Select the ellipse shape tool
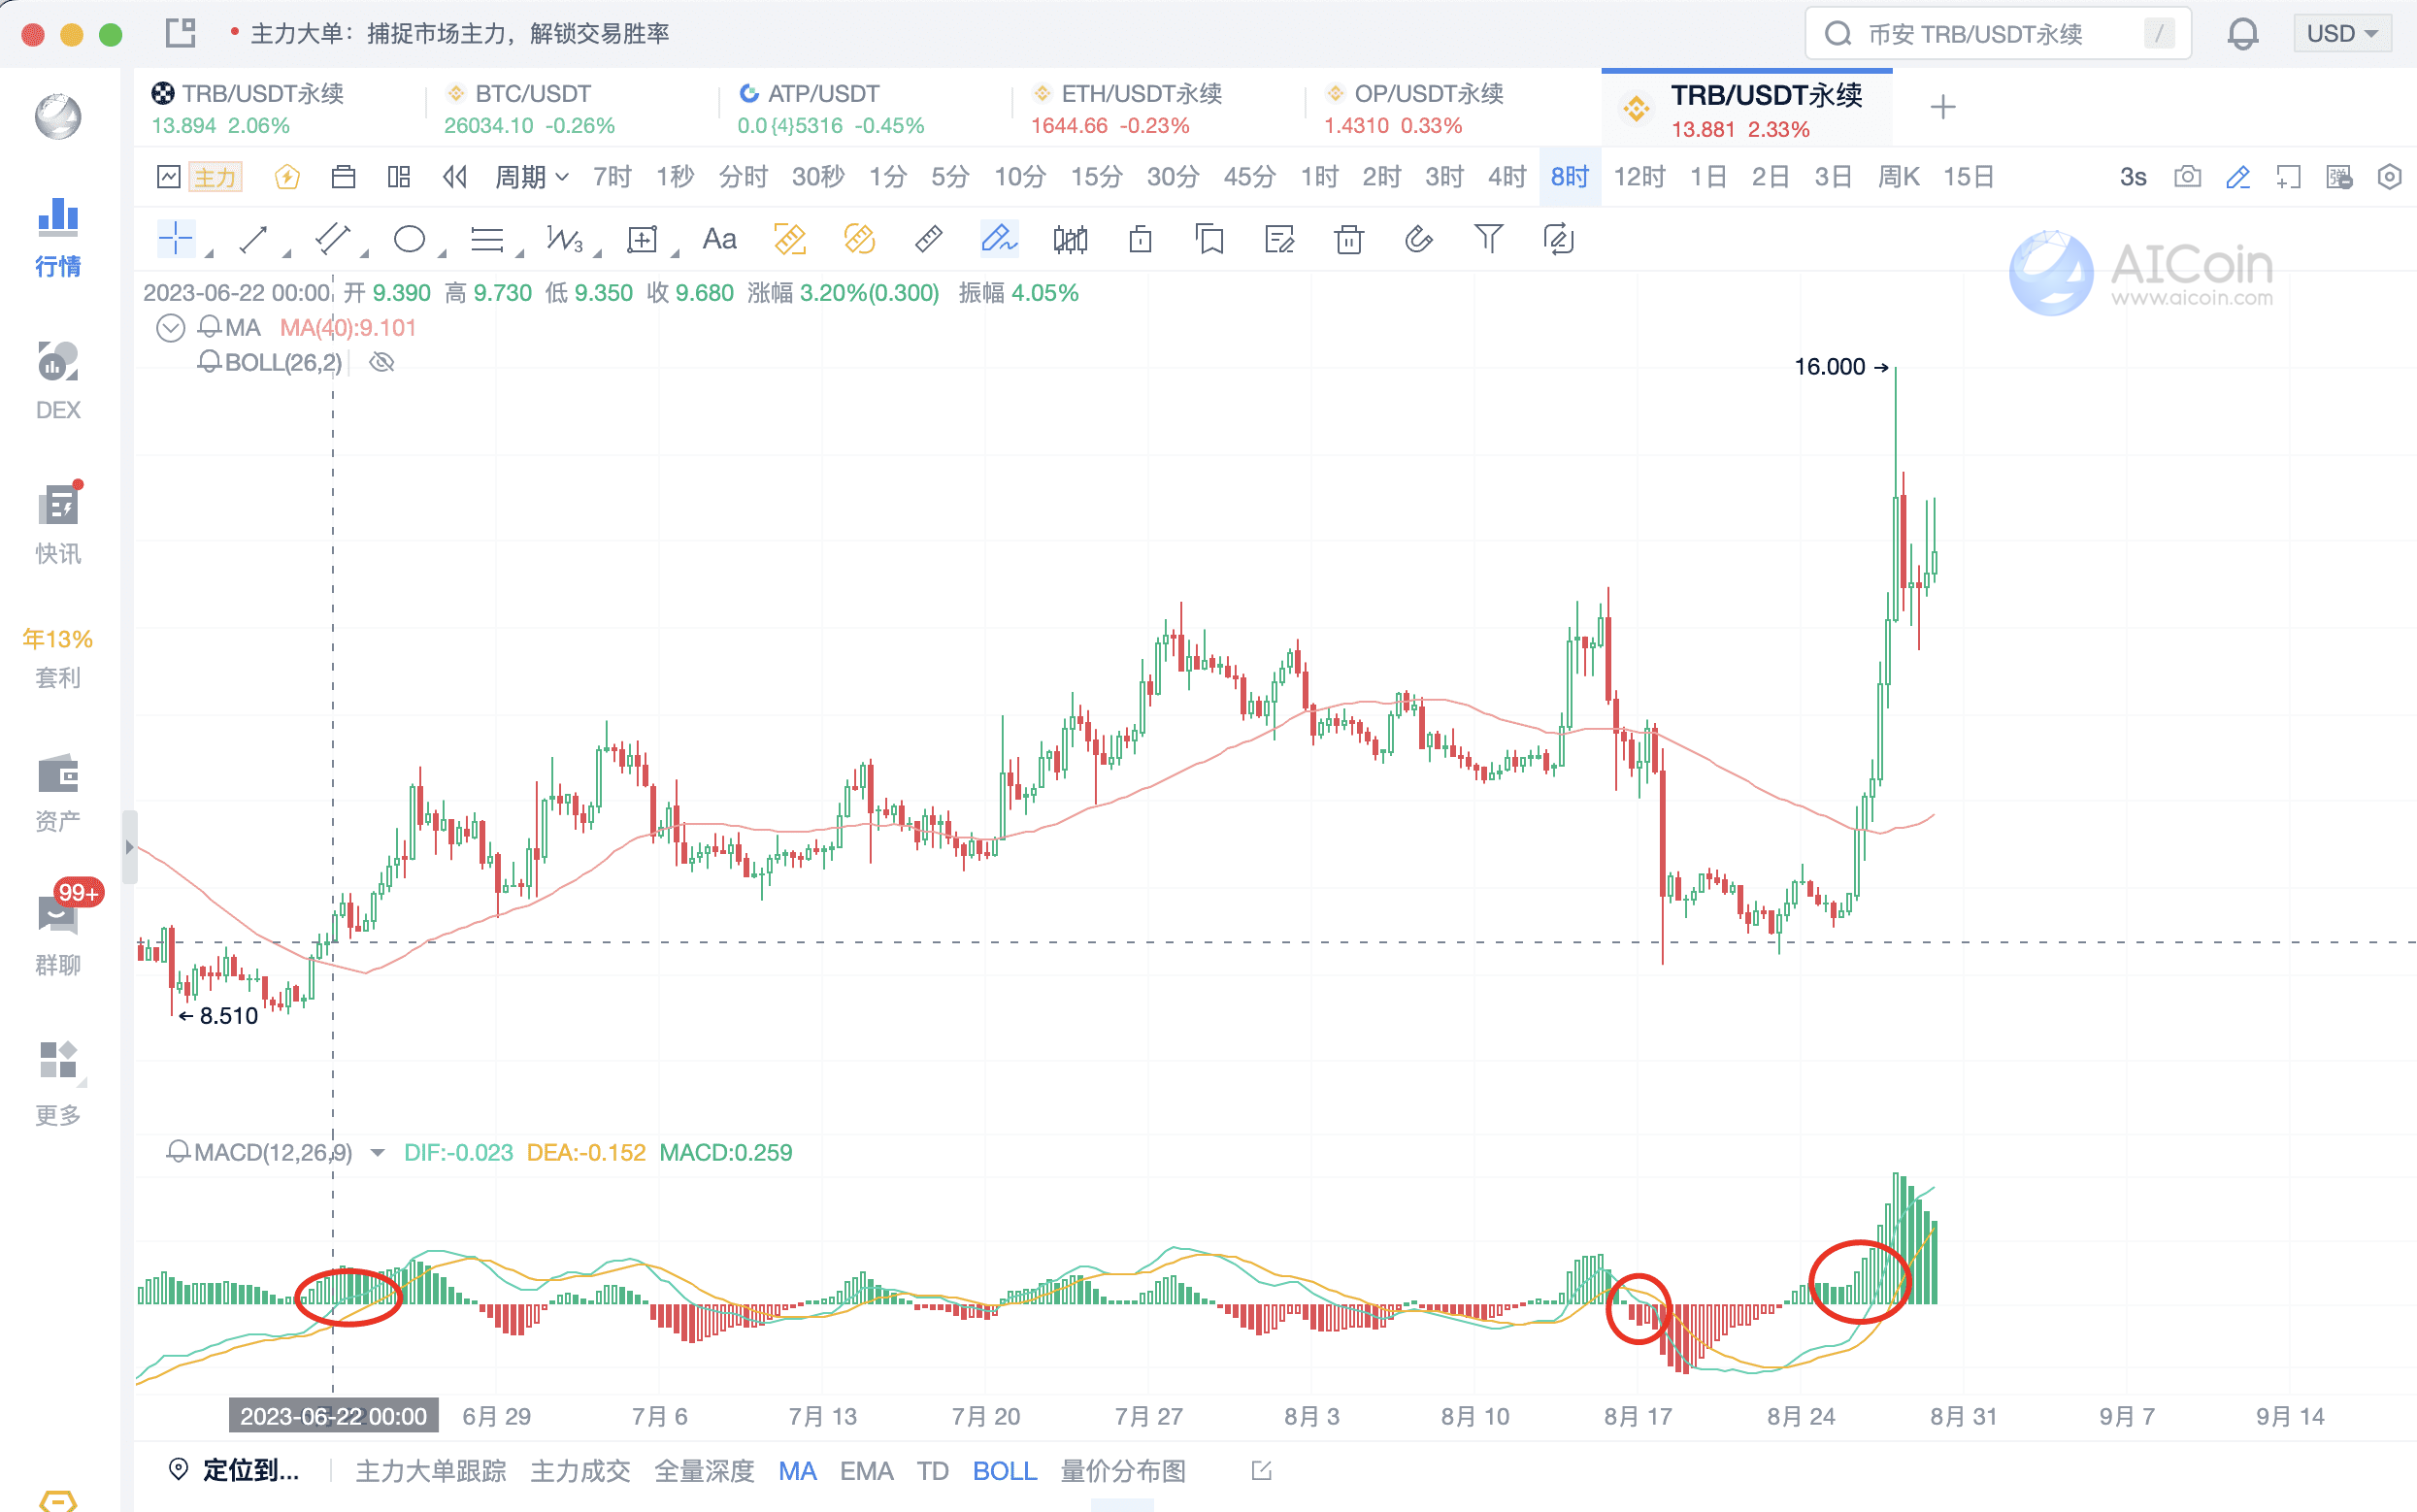The image size is (2417, 1512). [x=409, y=239]
